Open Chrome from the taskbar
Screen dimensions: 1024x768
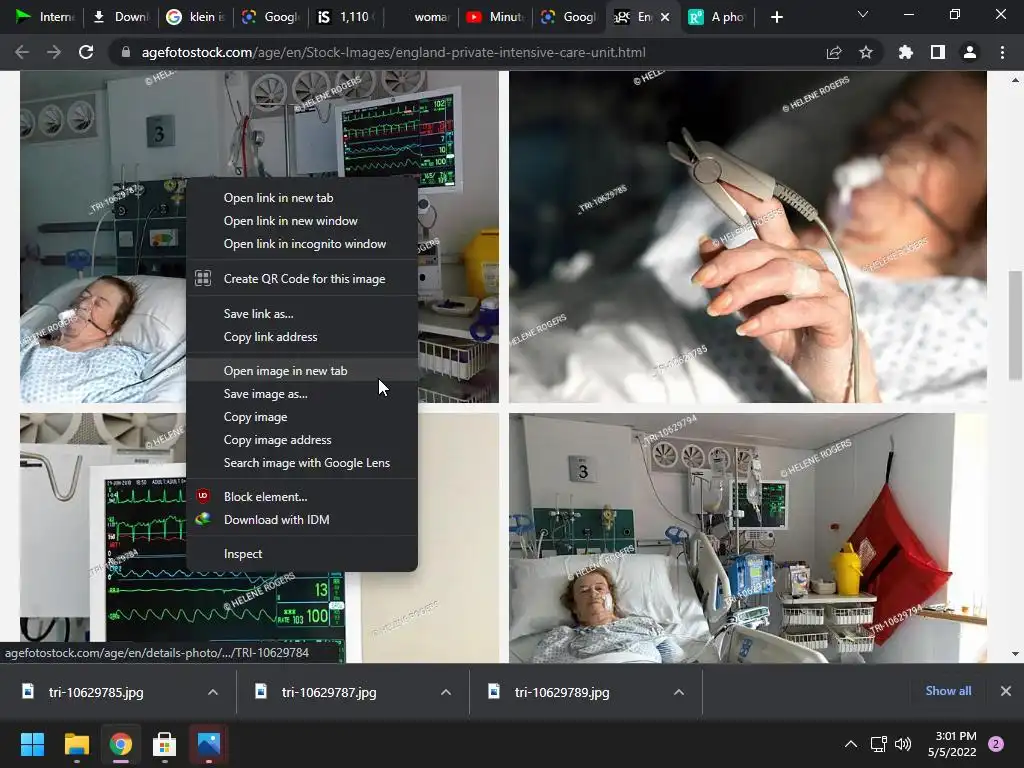pyautogui.click(x=121, y=744)
